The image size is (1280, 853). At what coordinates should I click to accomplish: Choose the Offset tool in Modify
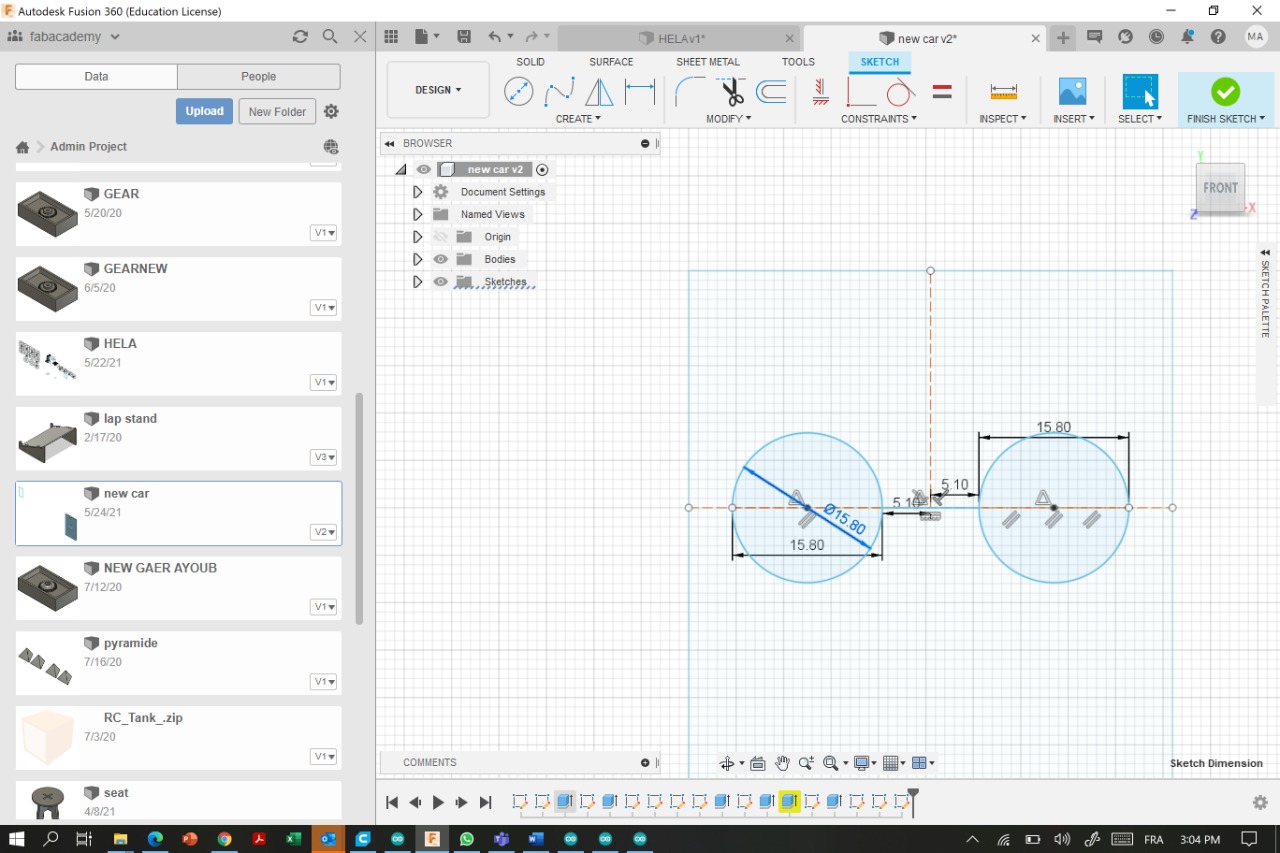coord(771,92)
